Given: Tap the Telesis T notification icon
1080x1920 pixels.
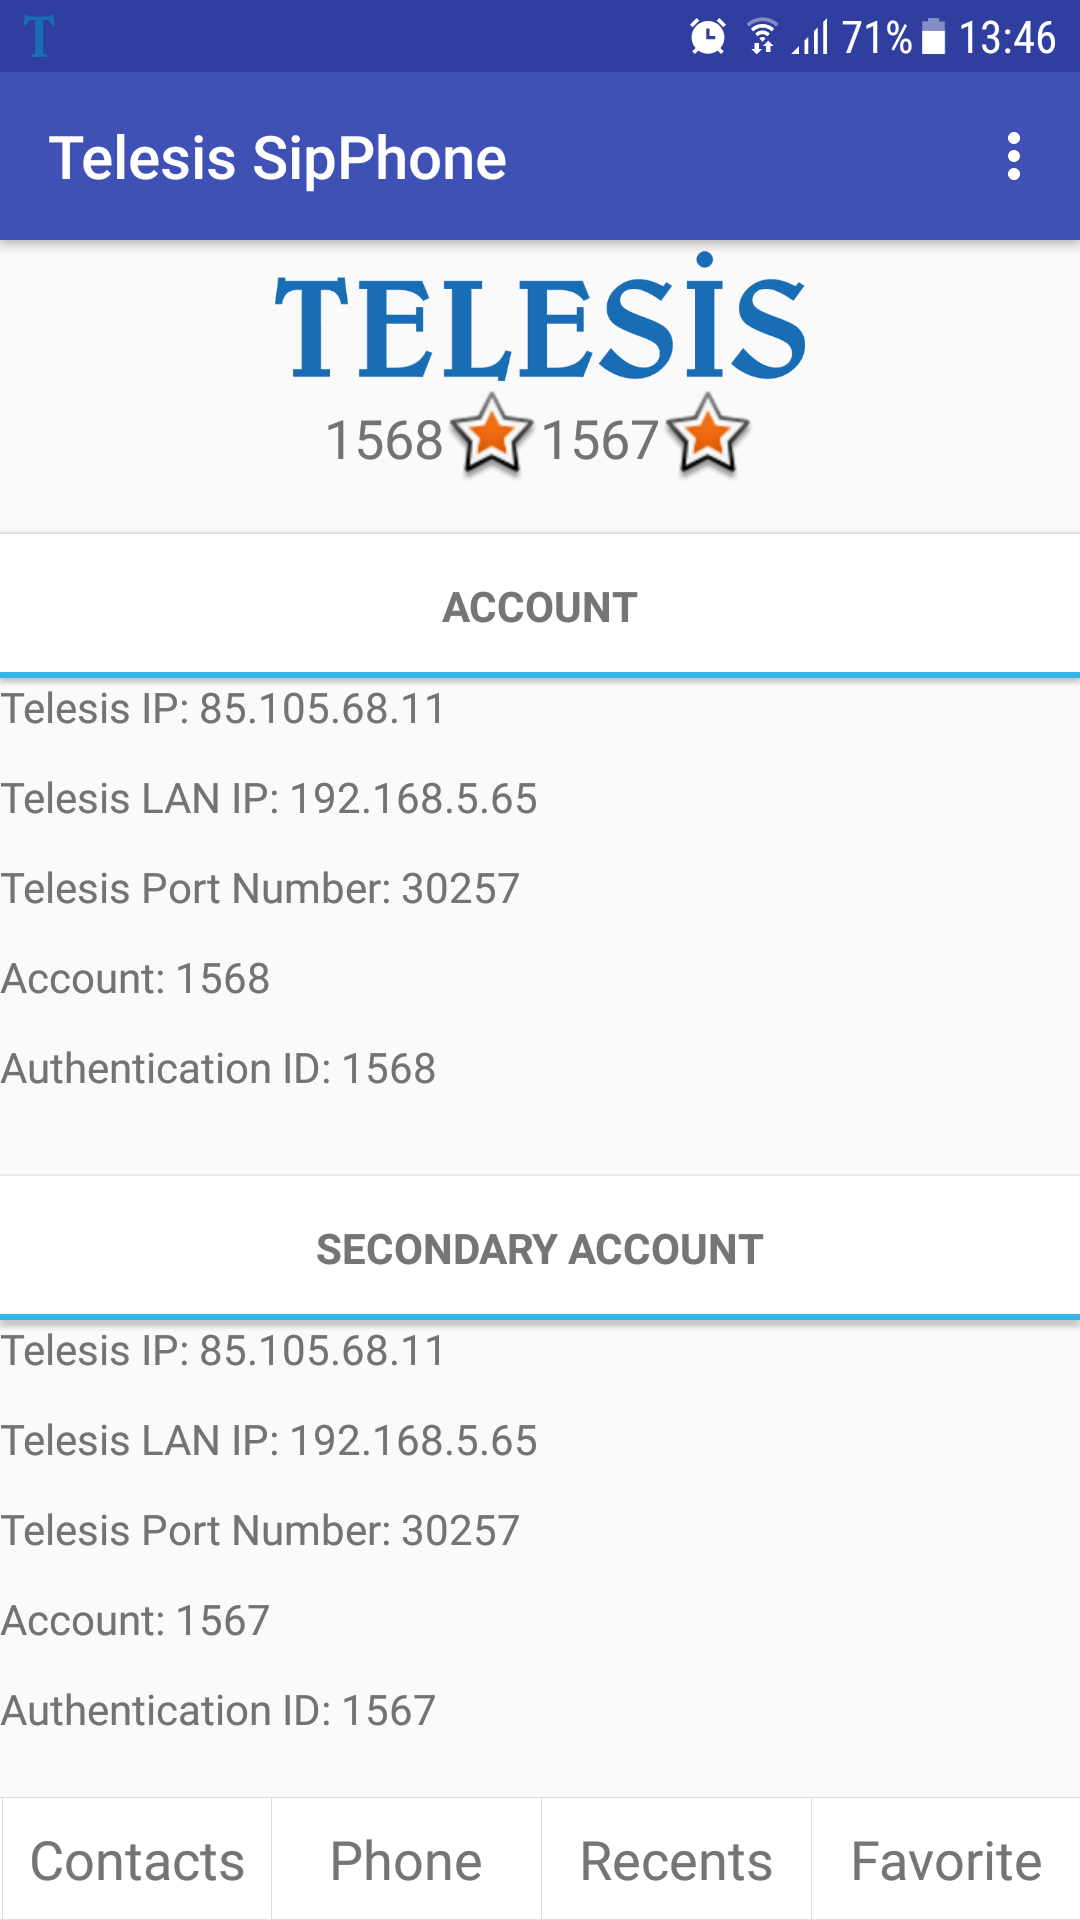Looking at the screenshot, I should 39,37.
